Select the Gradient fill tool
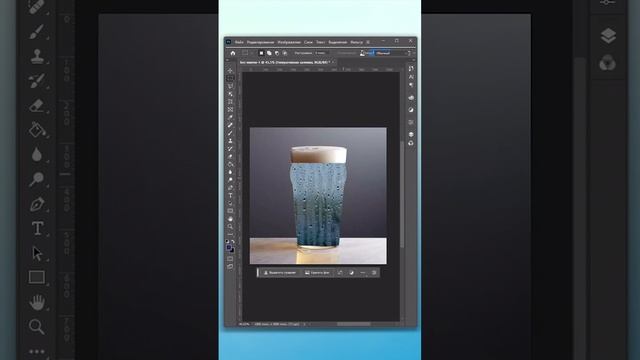This screenshot has height=360, width=640. coord(230,164)
